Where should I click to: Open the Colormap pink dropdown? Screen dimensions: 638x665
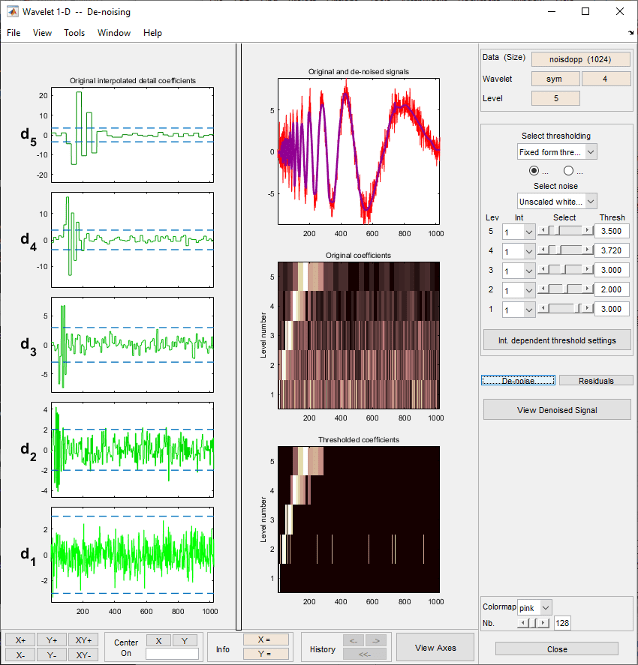pyautogui.click(x=535, y=607)
